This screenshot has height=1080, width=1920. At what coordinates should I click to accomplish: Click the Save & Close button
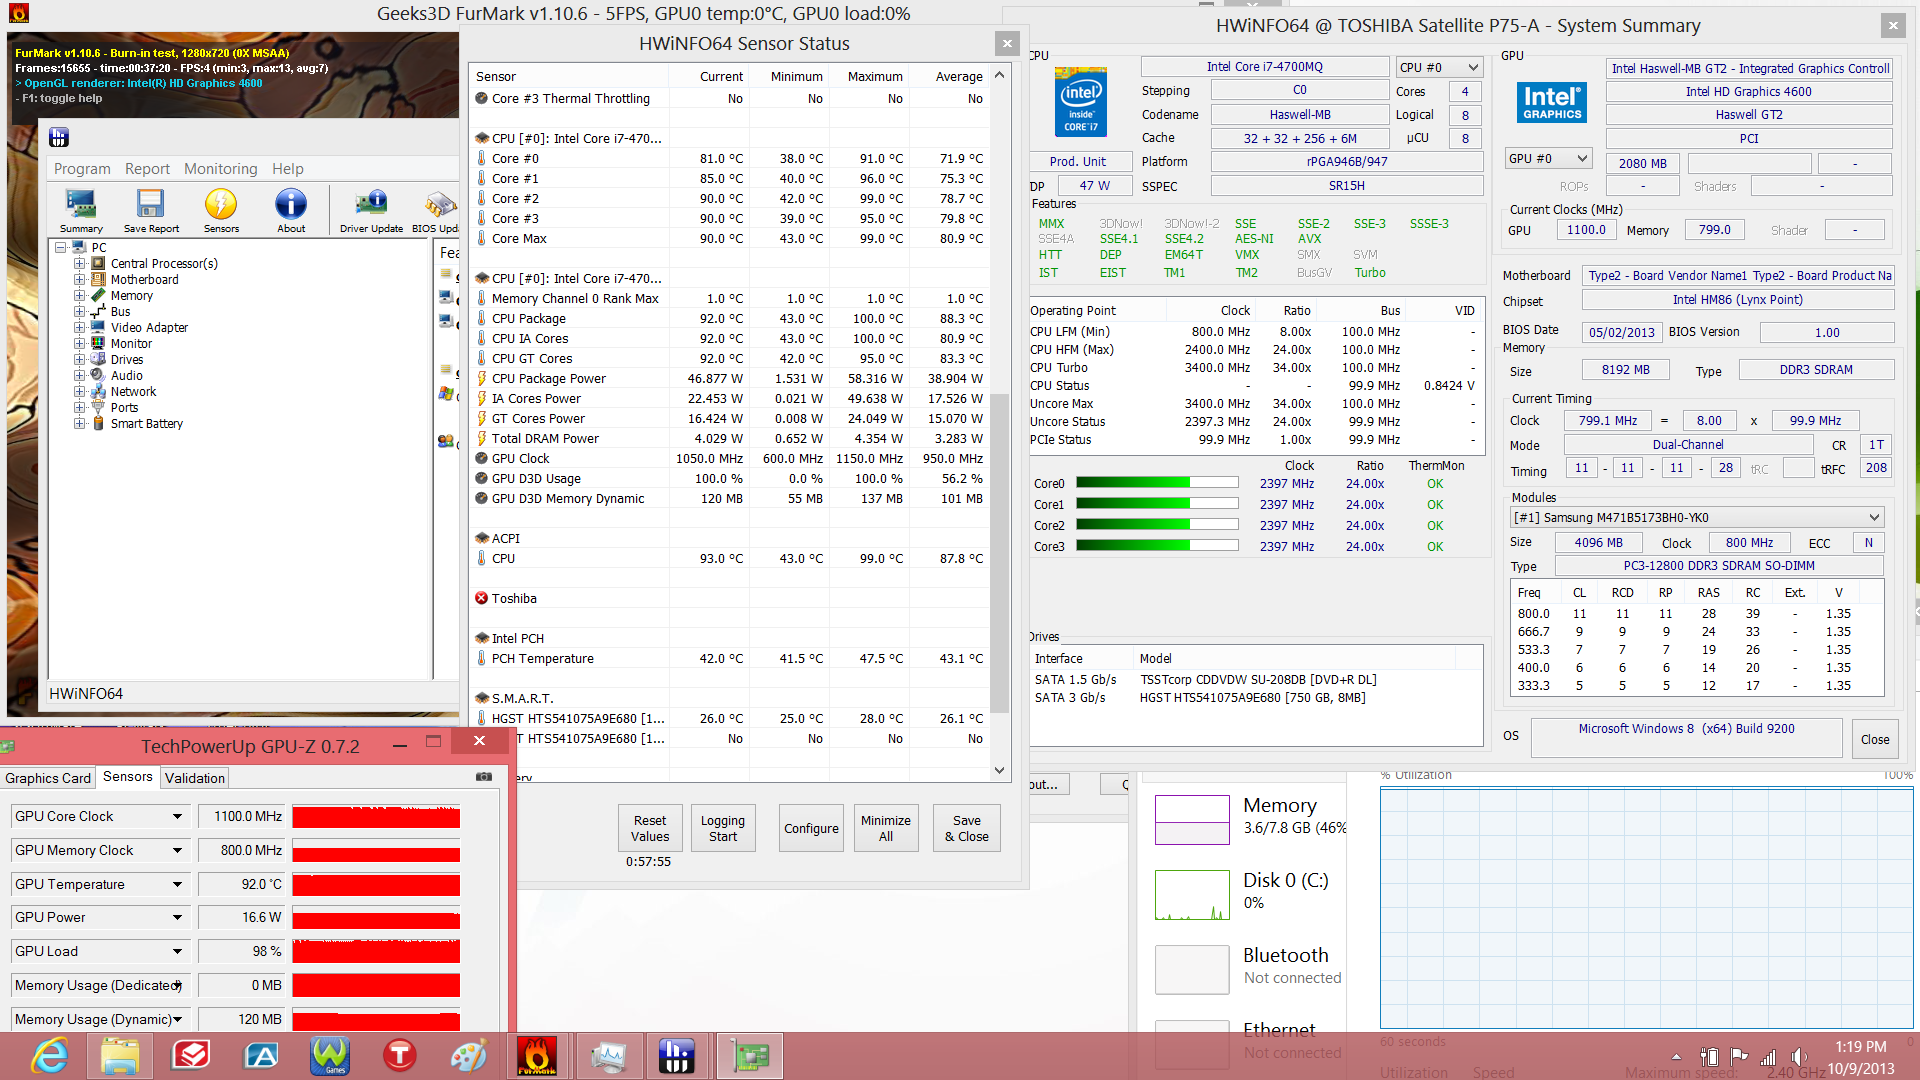tap(967, 828)
